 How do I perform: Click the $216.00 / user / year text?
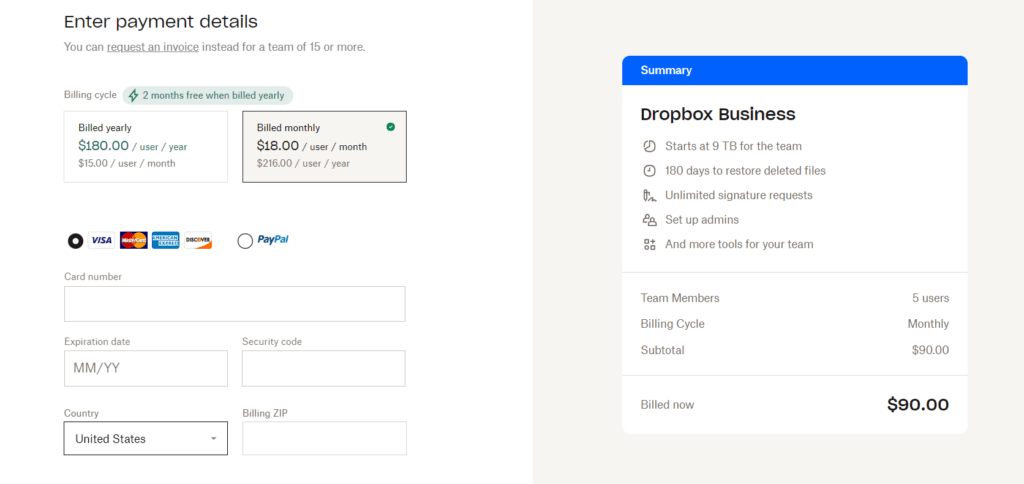pyautogui.click(x=303, y=163)
